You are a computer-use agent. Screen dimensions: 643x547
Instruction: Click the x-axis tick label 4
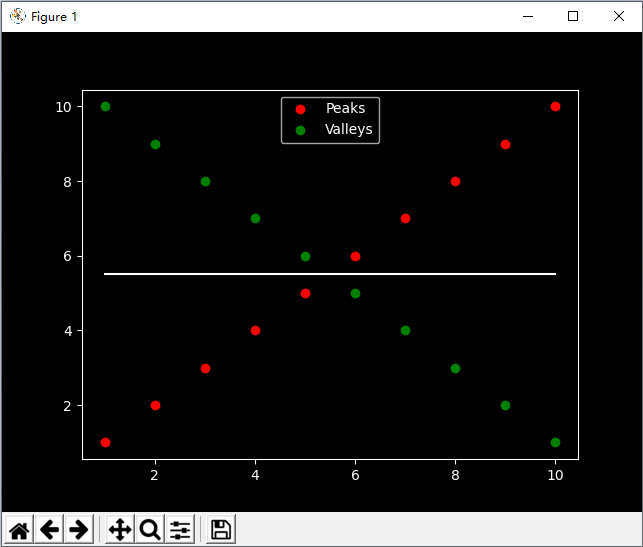coord(255,475)
